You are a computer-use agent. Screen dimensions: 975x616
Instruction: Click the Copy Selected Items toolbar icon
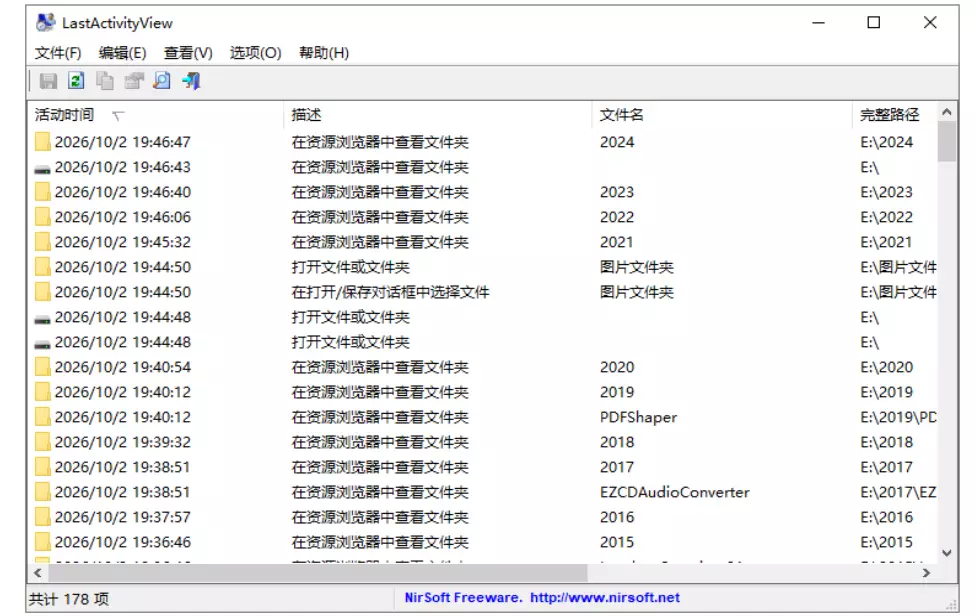coord(104,81)
